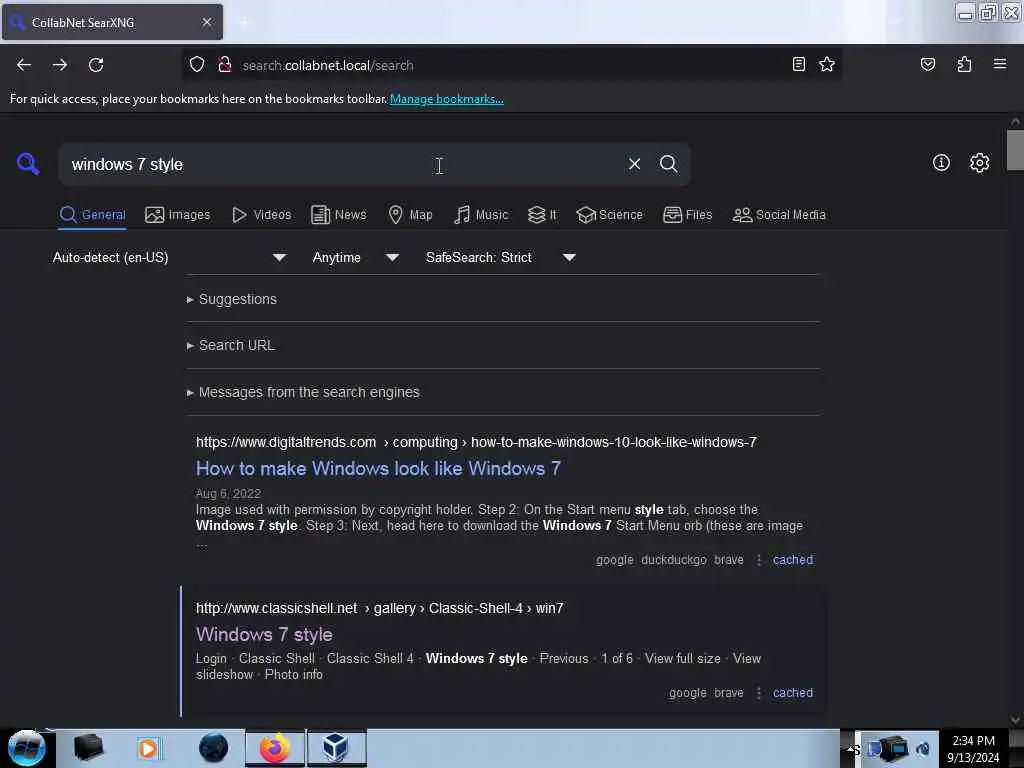Open the Pocket save icon

tap(927, 64)
